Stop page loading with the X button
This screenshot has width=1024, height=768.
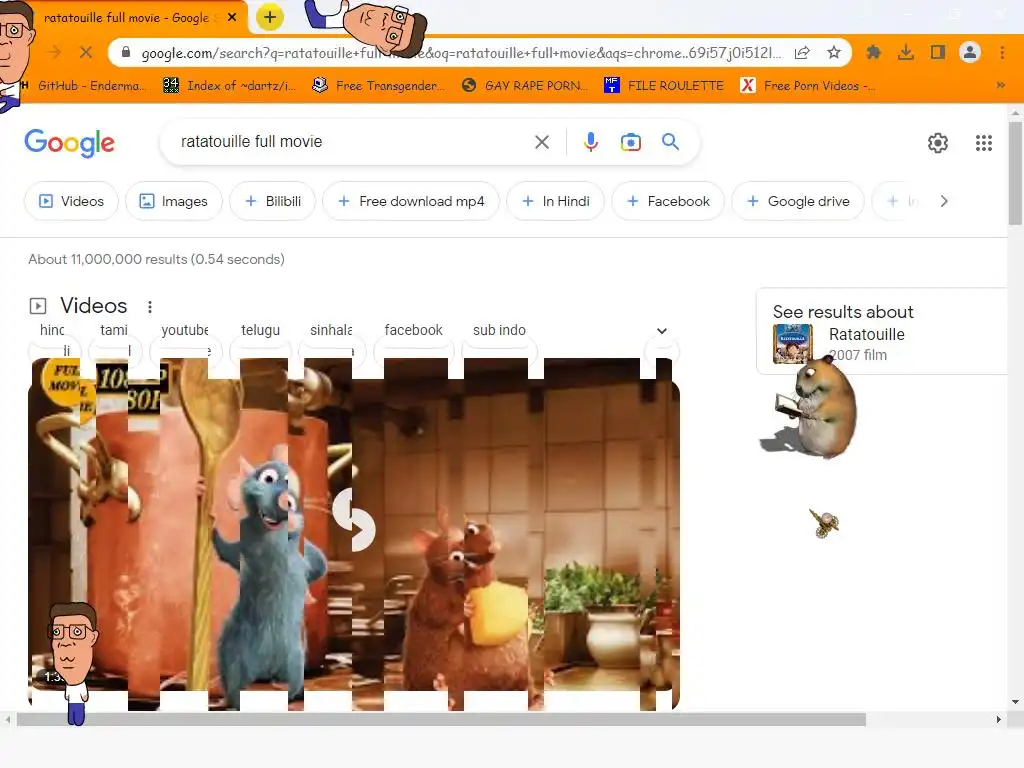[86, 52]
